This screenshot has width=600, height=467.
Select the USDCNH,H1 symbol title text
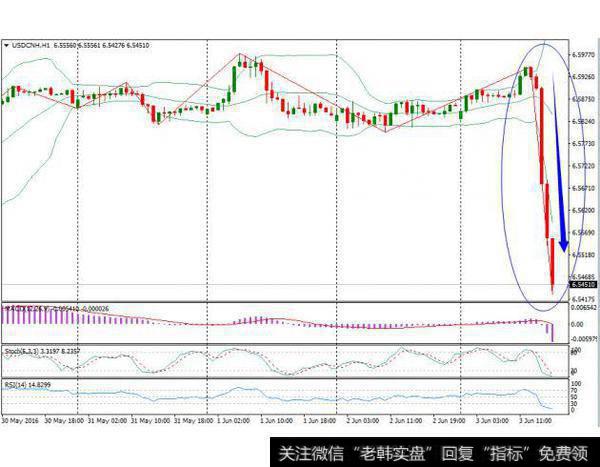[x=31, y=45]
